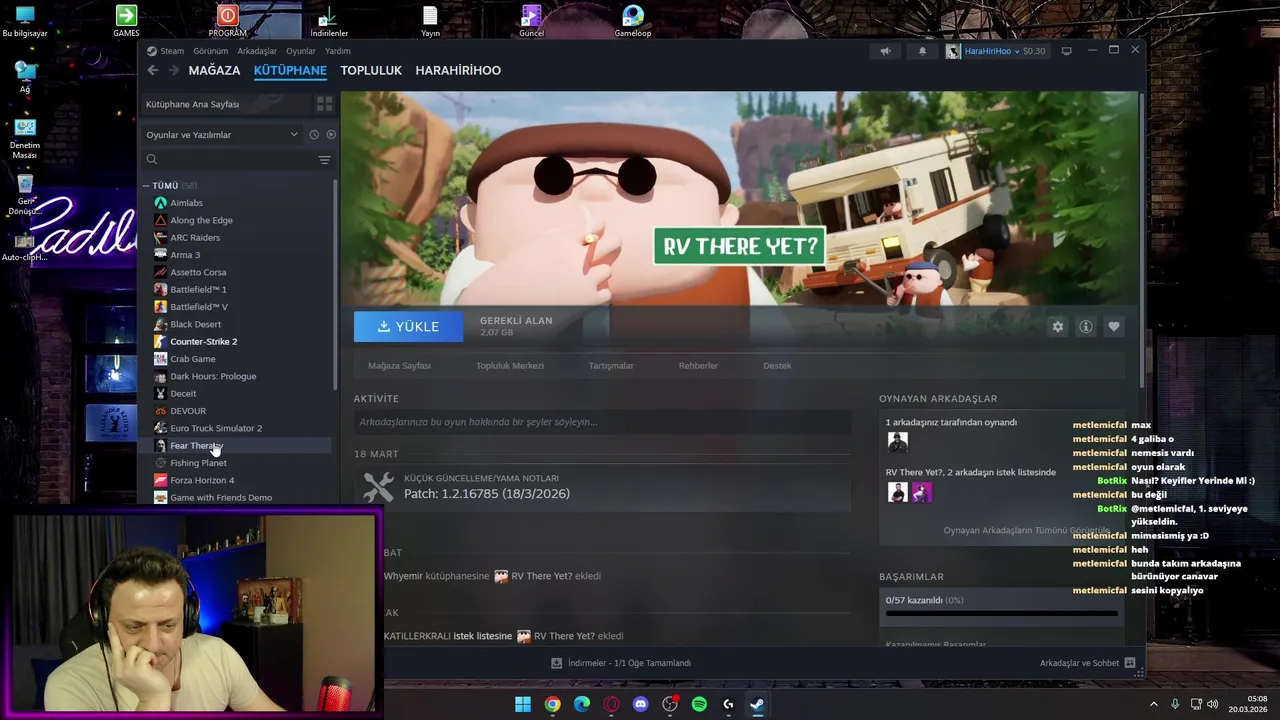Sort games by recent activity clock icon
Image resolution: width=1280 pixels, height=720 pixels.
click(x=314, y=134)
